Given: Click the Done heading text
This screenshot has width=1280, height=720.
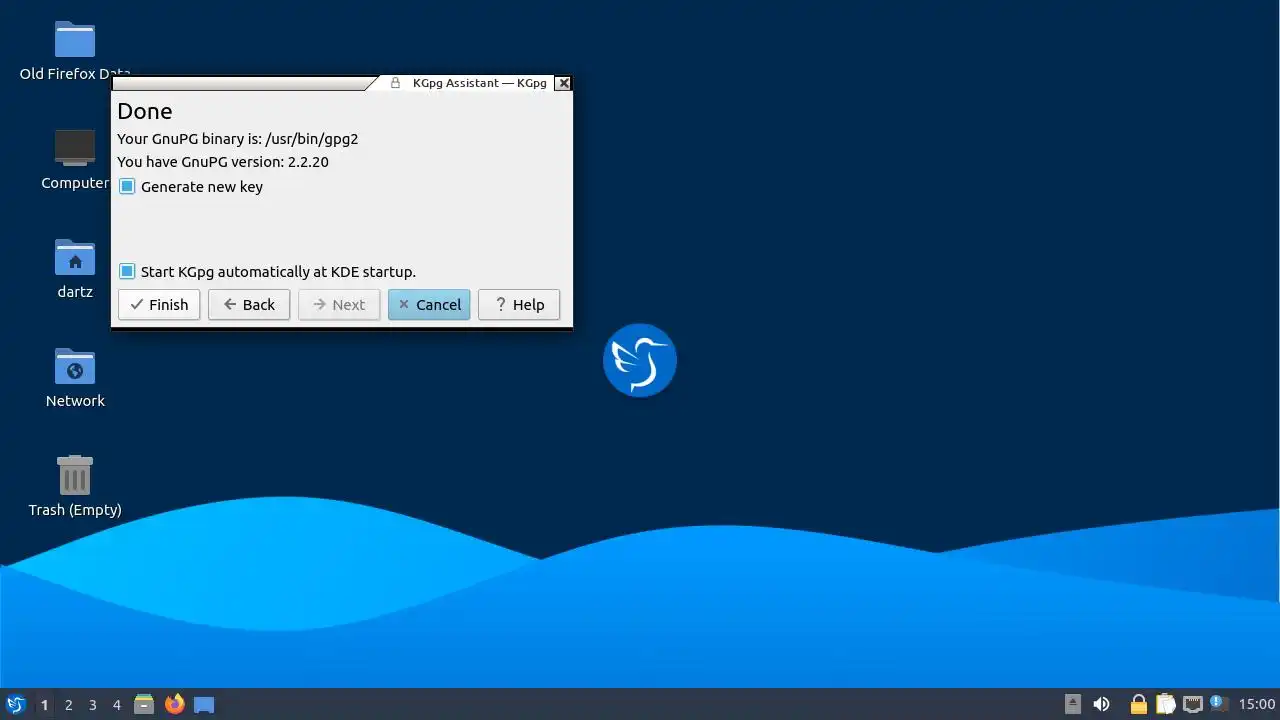Looking at the screenshot, I should (x=145, y=111).
